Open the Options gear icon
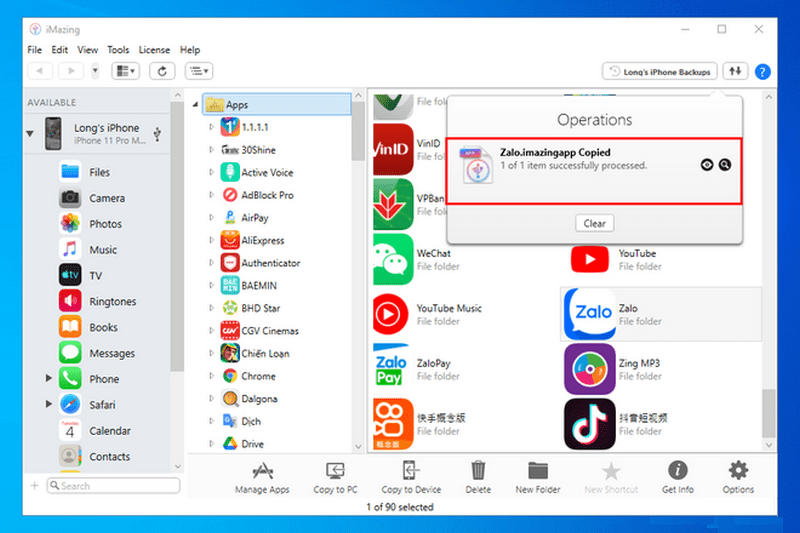Viewport: 800px width, 533px height. (738, 476)
